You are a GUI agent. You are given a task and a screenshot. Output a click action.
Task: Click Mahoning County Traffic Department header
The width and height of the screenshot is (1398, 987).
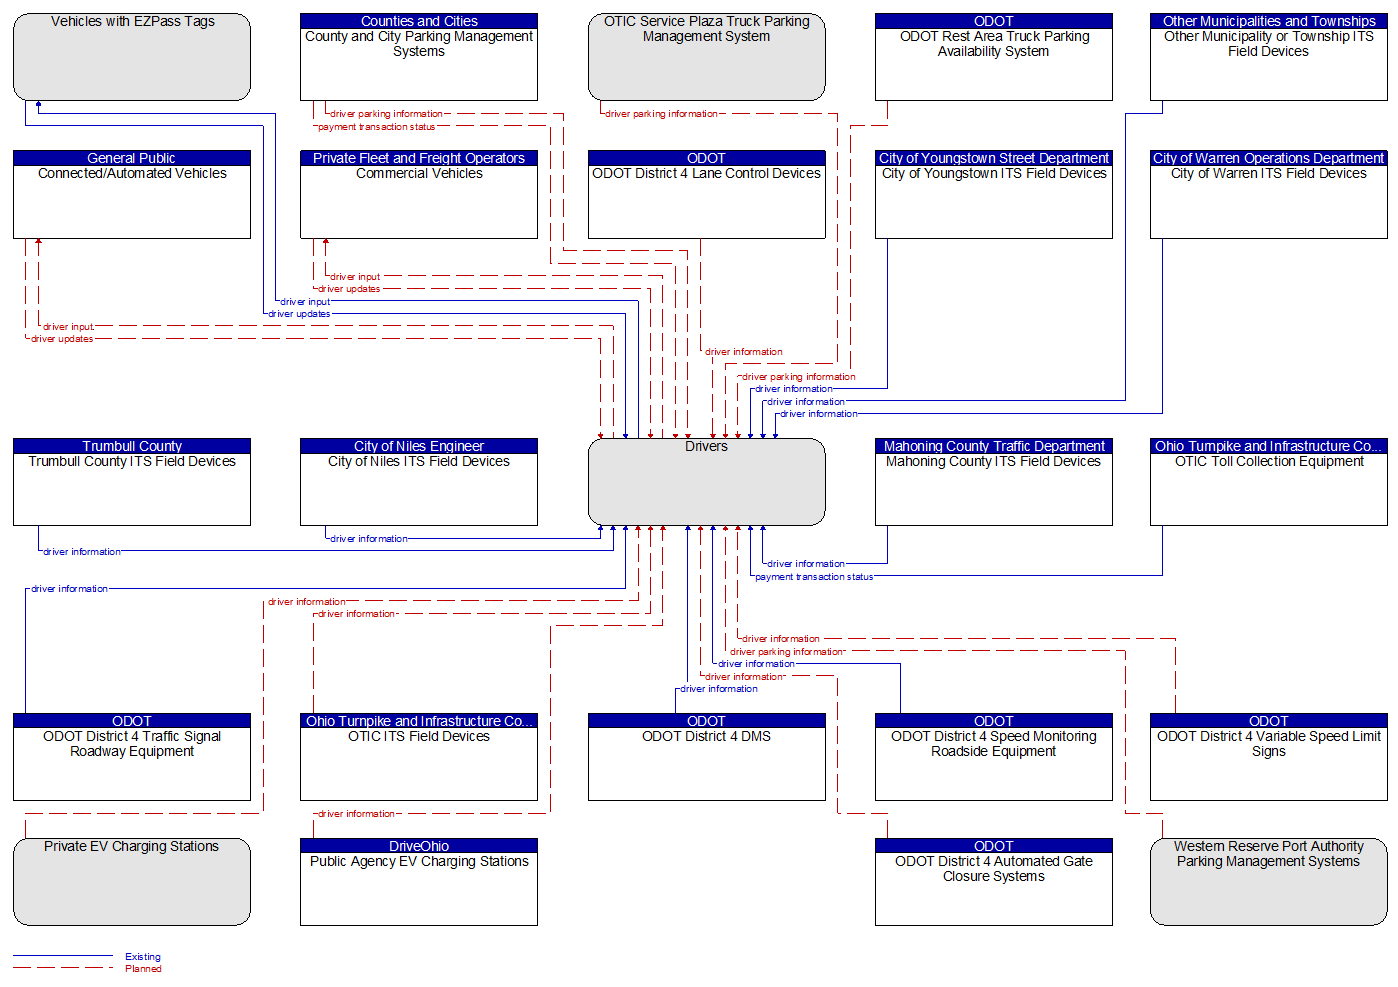tap(994, 446)
